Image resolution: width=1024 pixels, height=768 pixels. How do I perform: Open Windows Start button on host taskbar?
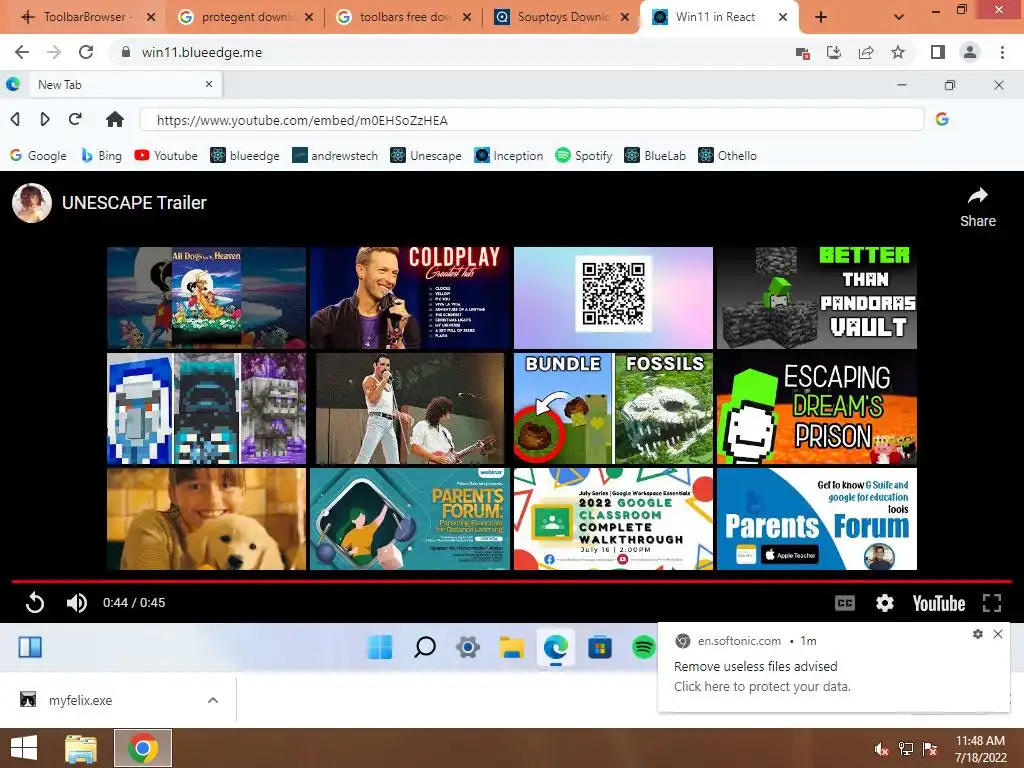coord(24,748)
